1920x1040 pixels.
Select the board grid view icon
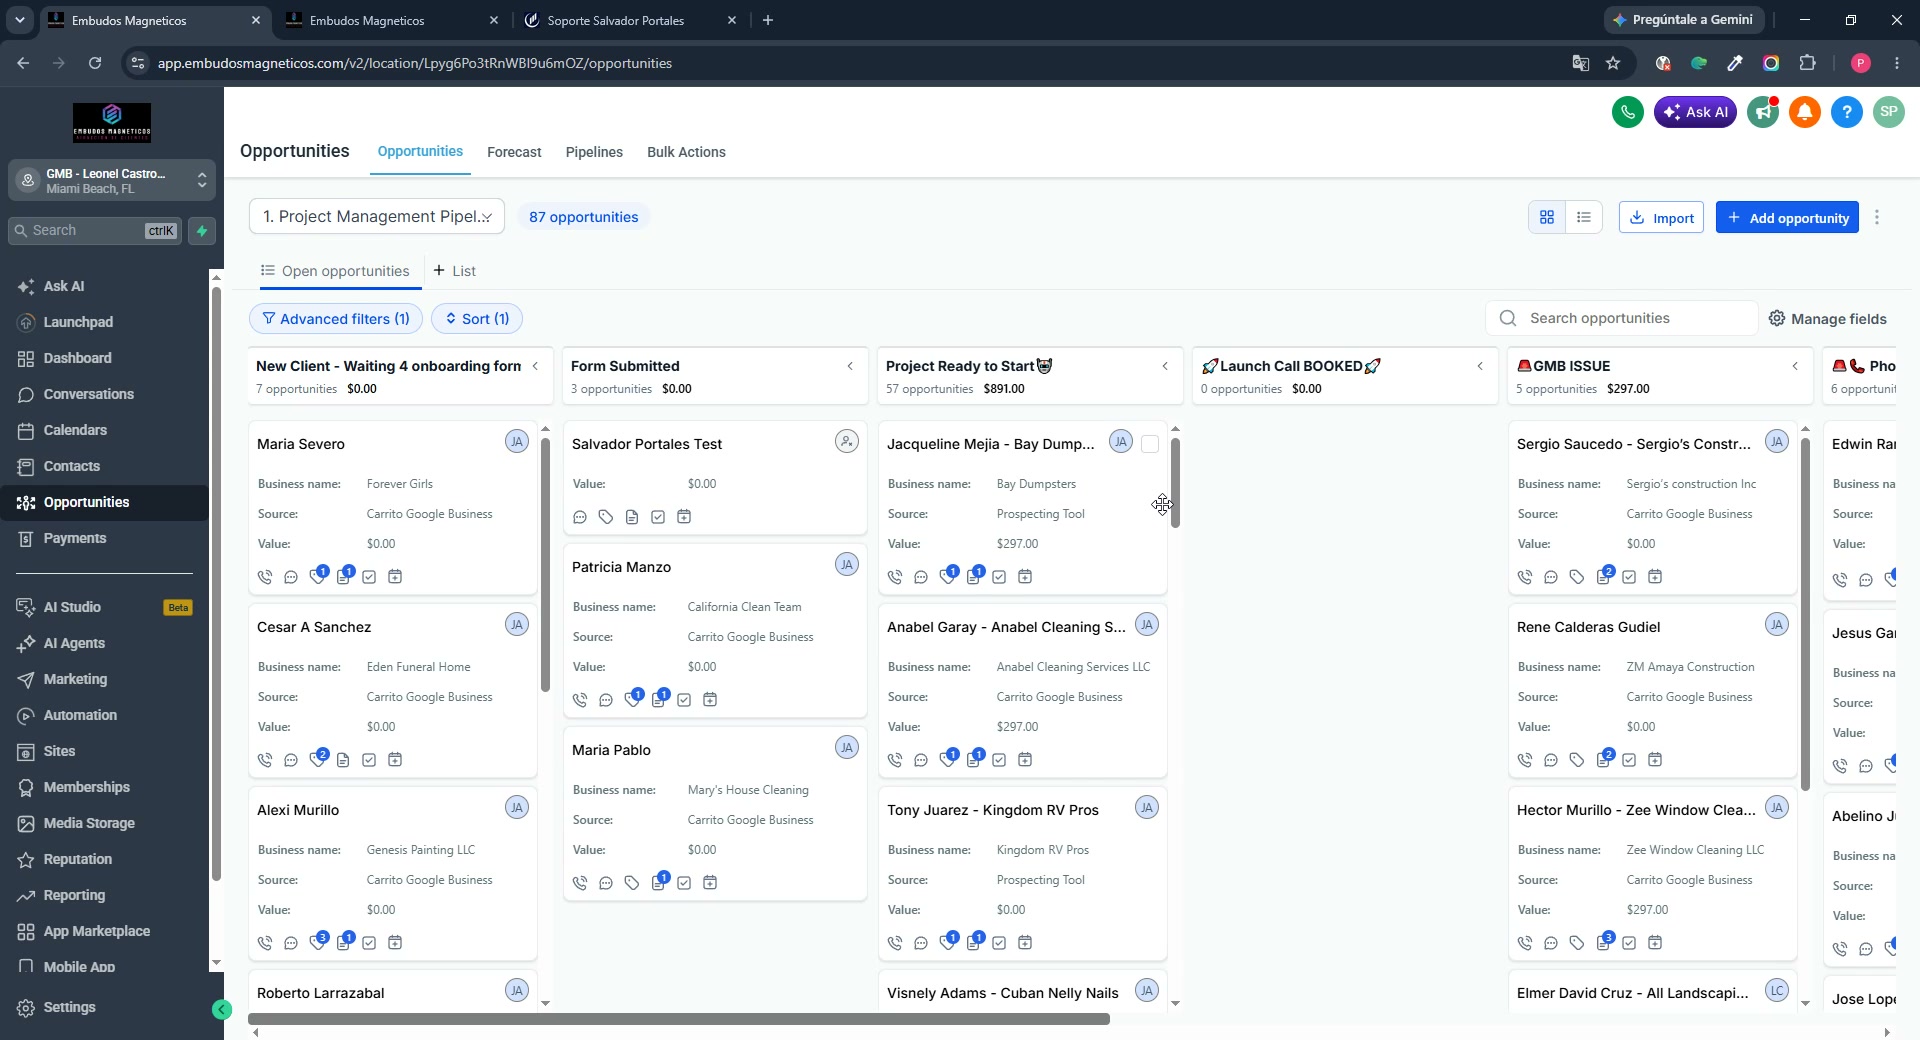1546,217
